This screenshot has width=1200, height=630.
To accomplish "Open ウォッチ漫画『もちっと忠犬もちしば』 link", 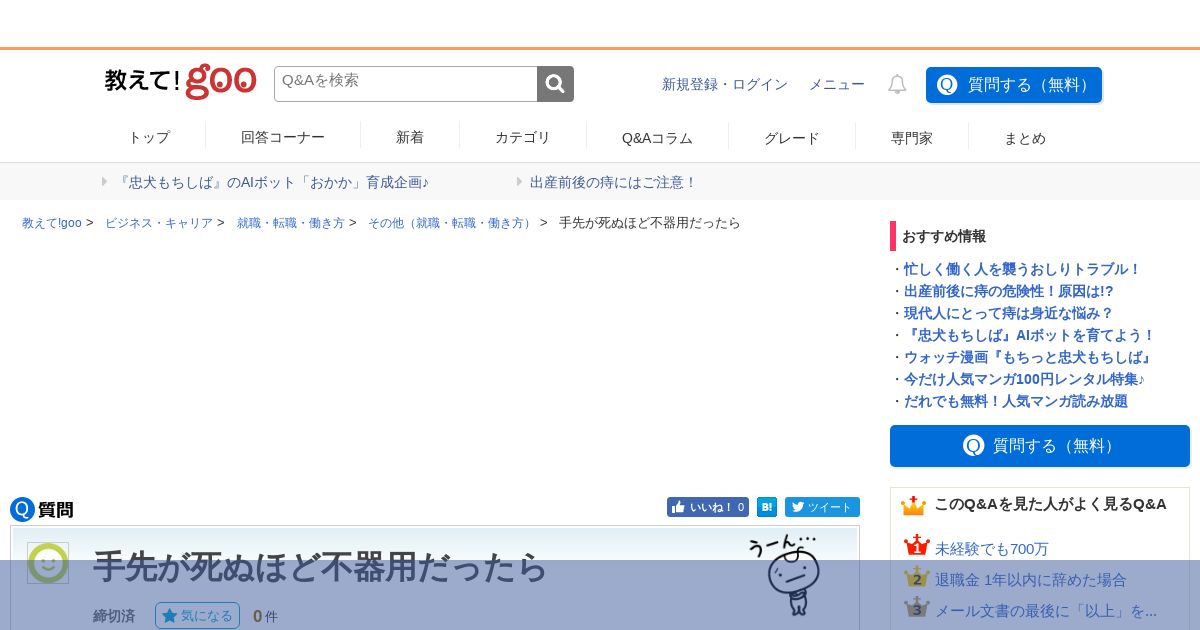I will click(1029, 357).
